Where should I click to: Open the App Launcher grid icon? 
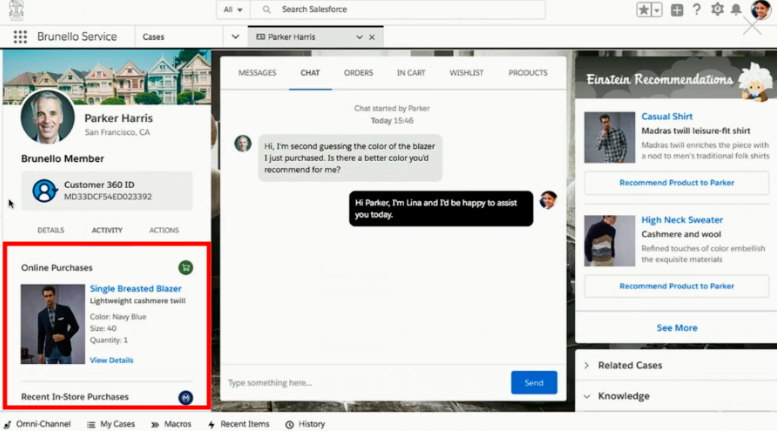[20, 37]
